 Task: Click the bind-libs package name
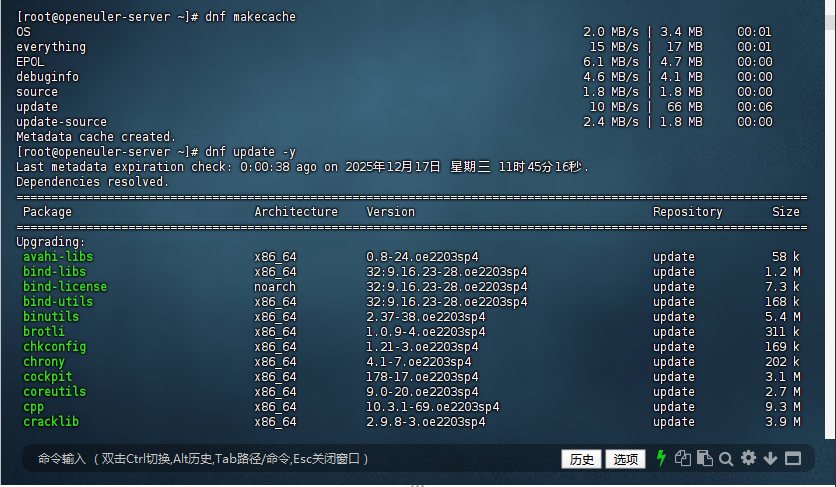[x=54, y=272]
